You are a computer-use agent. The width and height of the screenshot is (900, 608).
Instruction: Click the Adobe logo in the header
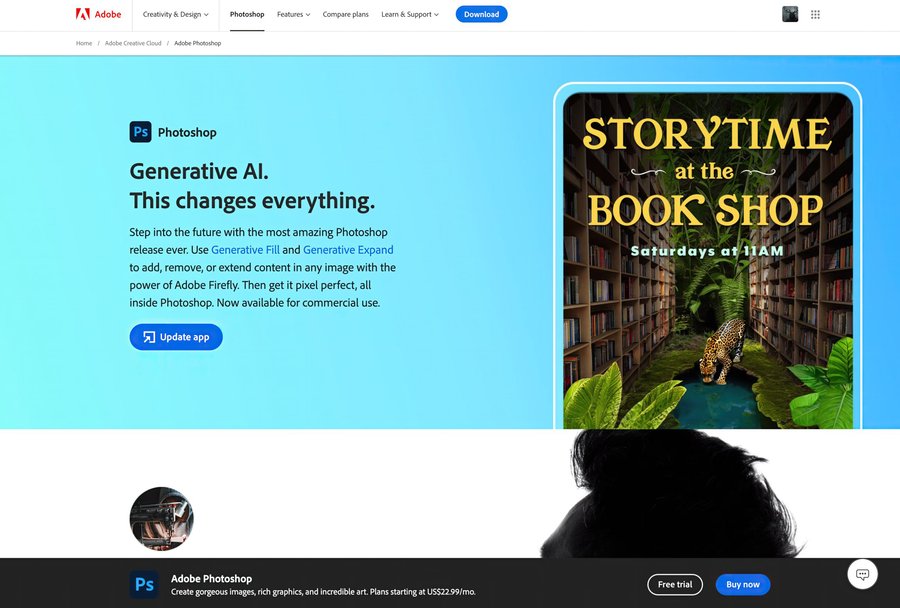click(98, 14)
